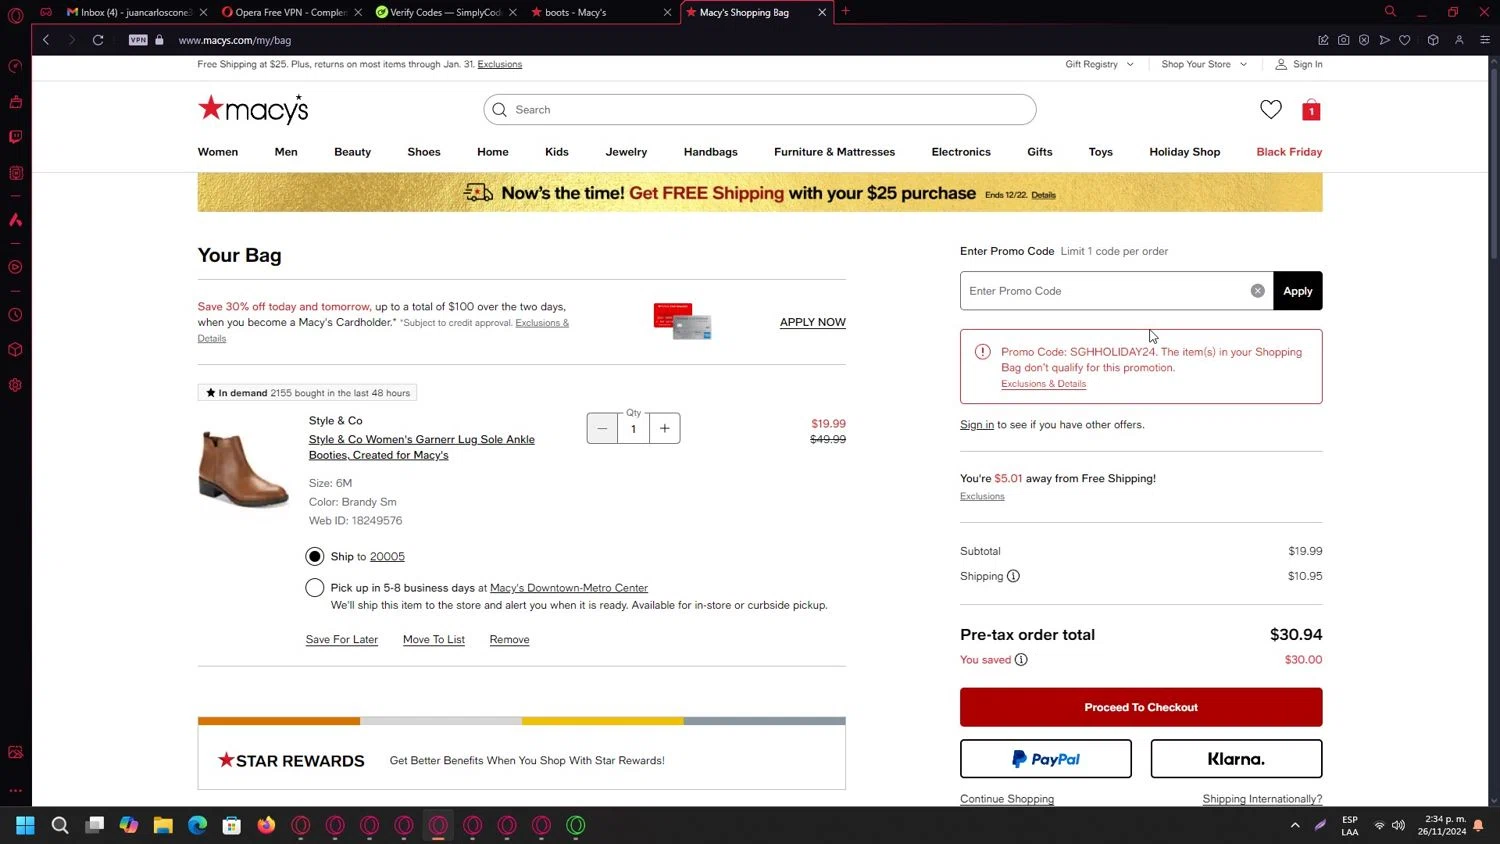Increase item quantity with plus

tap(665, 428)
